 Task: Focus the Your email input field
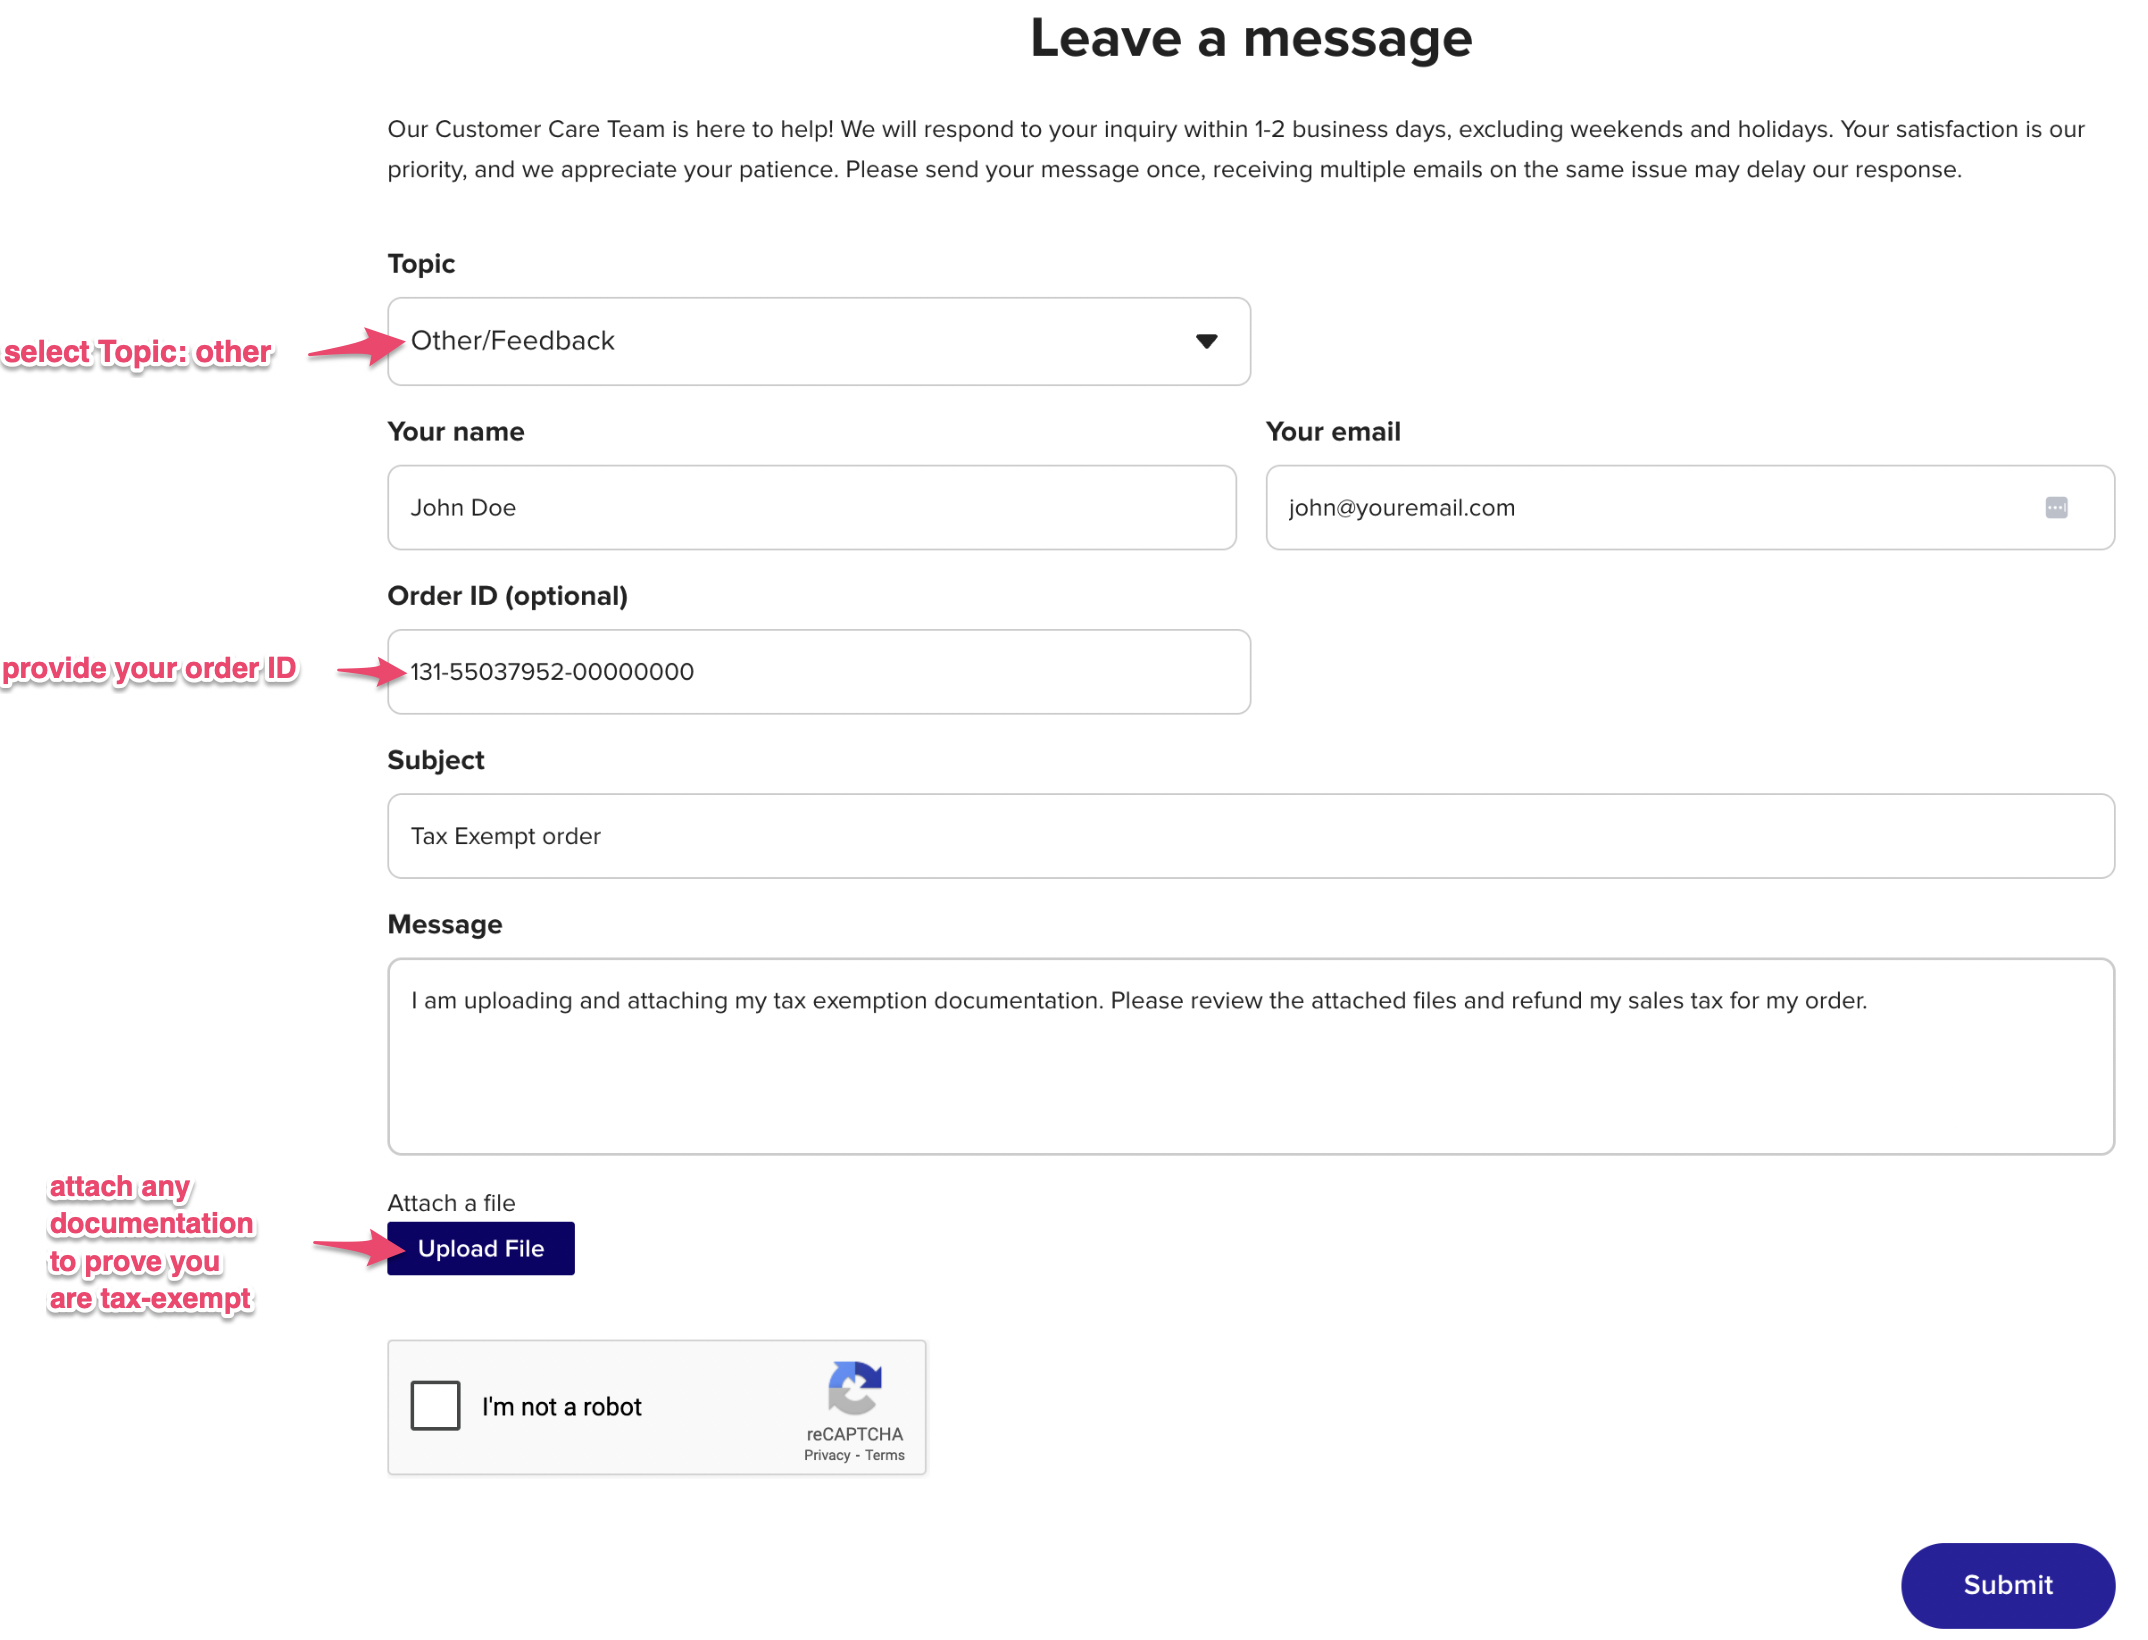(x=1650, y=508)
